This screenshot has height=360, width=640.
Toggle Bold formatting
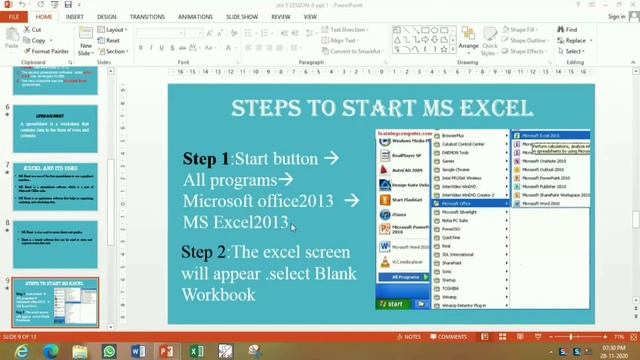click(x=141, y=48)
